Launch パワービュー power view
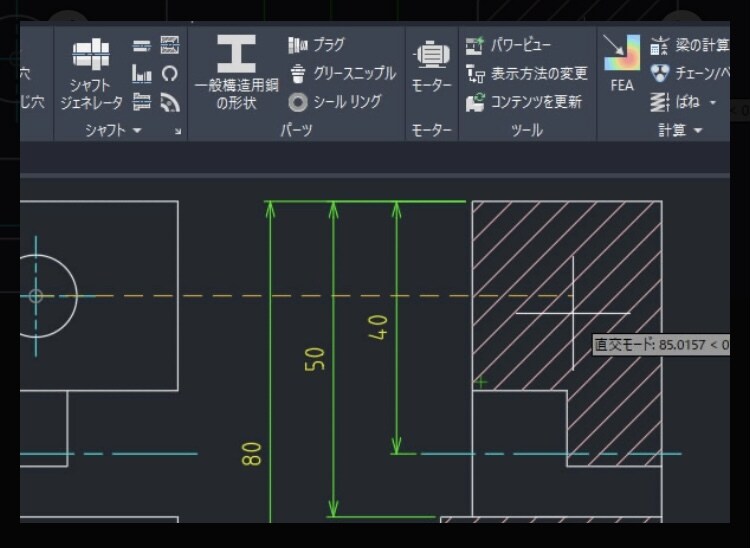The width and height of the screenshot is (750, 548). pyautogui.click(x=508, y=45)
